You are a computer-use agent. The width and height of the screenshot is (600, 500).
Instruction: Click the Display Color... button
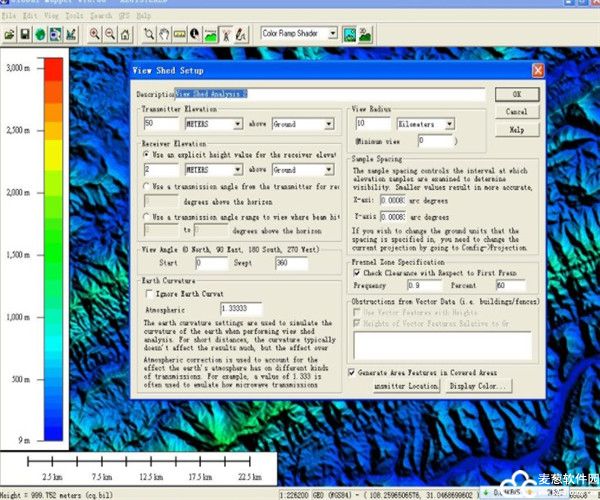coord(477,385)
